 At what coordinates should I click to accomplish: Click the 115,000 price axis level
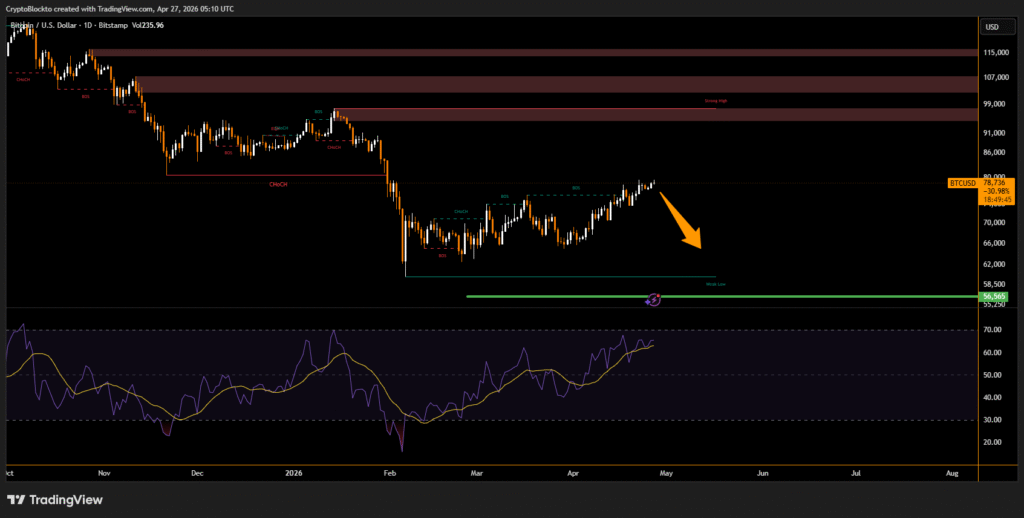[x=996, y=52]
